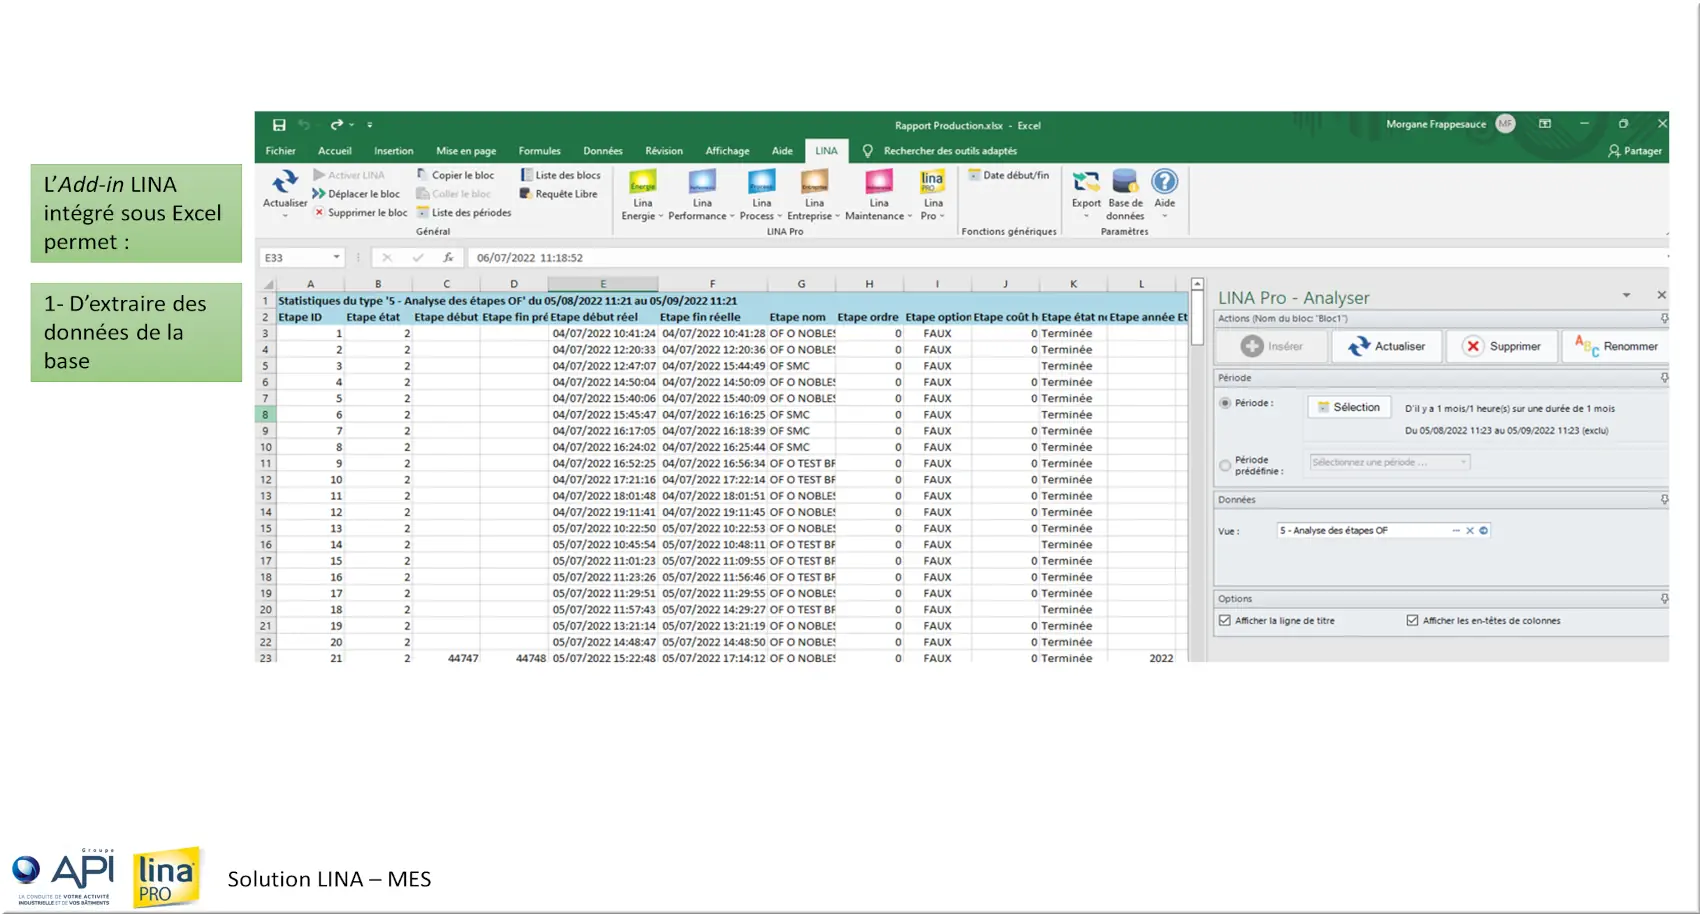Click cell 'Etape début réel' header
This screenshot has width=1700, height=914.
[603, 317]
